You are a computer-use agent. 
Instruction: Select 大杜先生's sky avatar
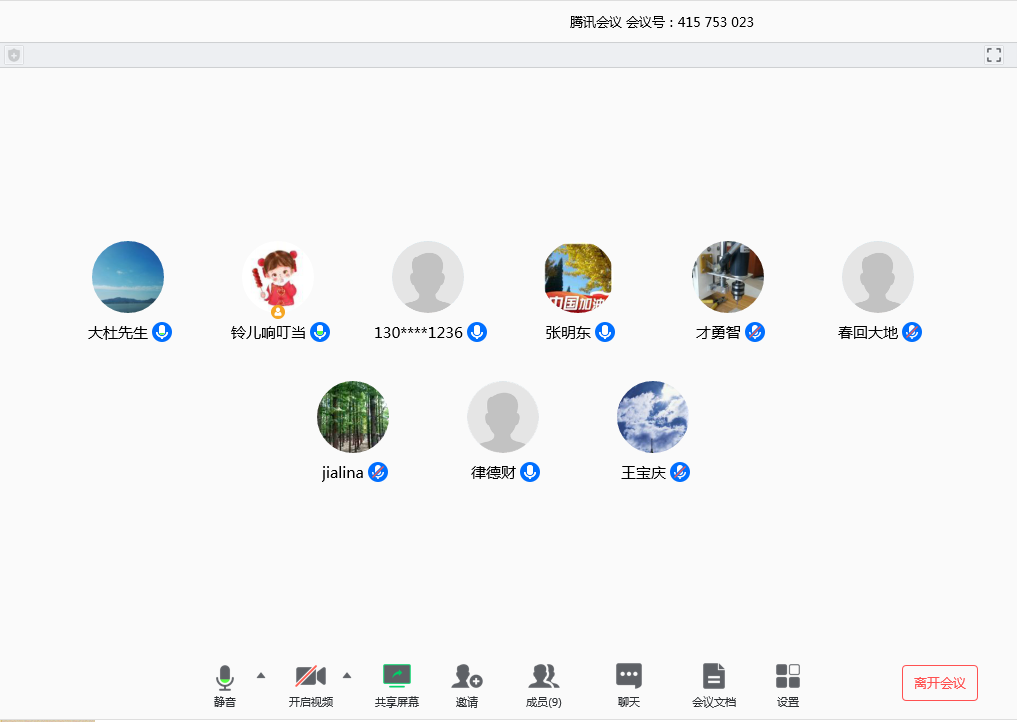click(128, 277)
